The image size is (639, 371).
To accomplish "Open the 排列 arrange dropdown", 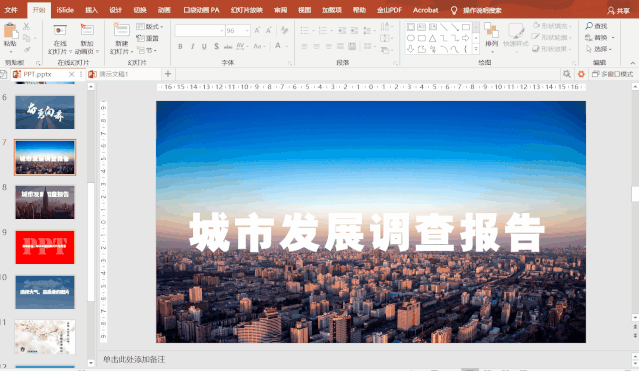I will 491,38.
